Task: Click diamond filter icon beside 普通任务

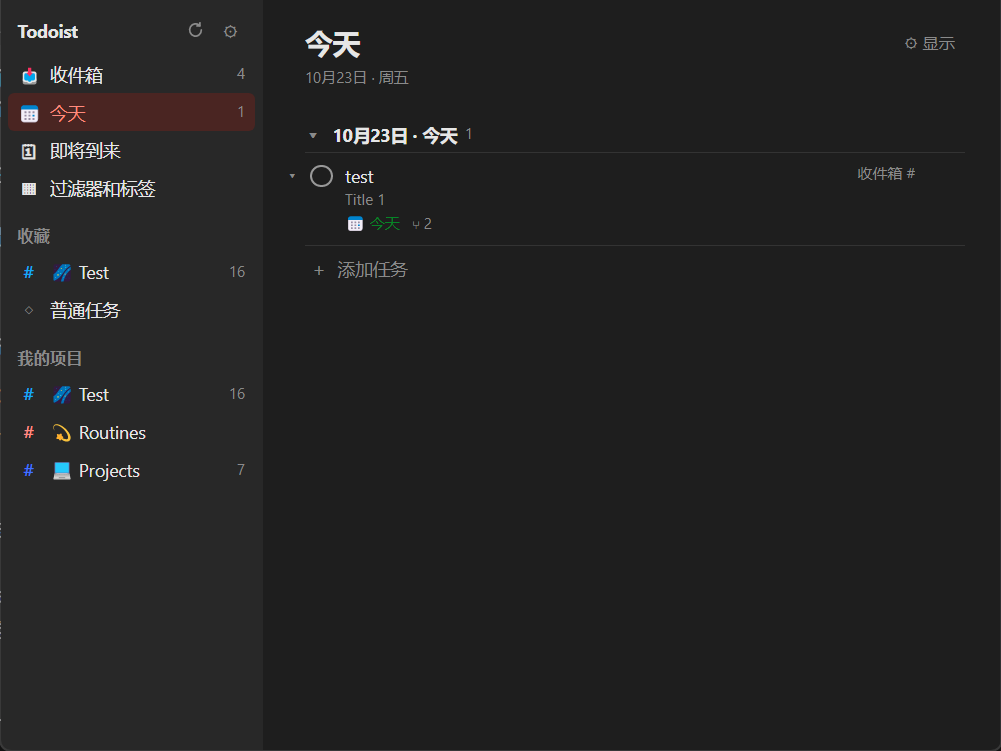Action: pos(29,310)
